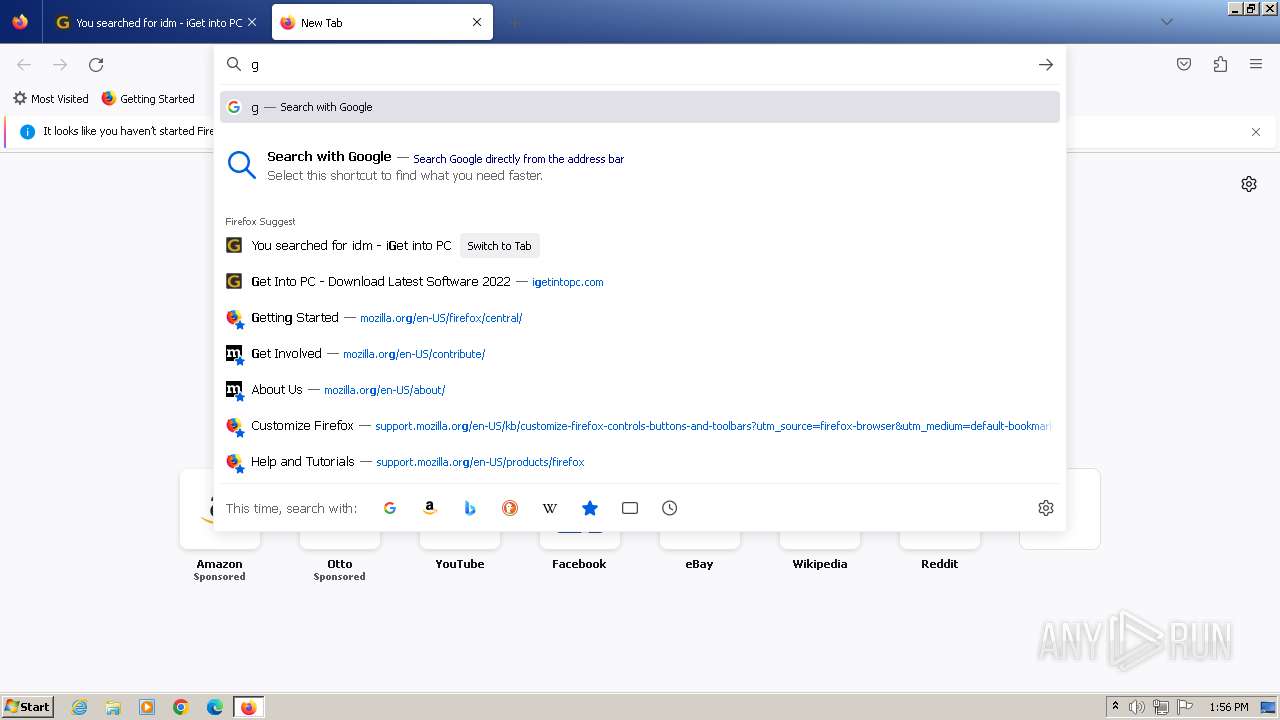The width and height of the screenshot is (1280, 720).
Task: Open Get Into PC suggestion
Action: point(640,282)
